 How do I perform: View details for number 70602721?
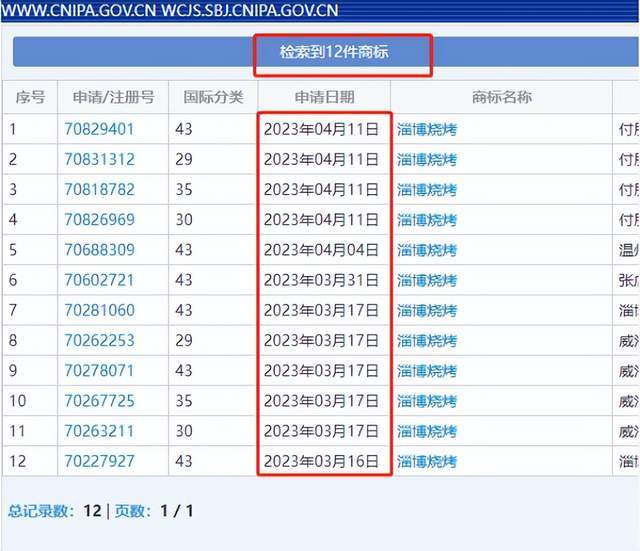point(99,280)
